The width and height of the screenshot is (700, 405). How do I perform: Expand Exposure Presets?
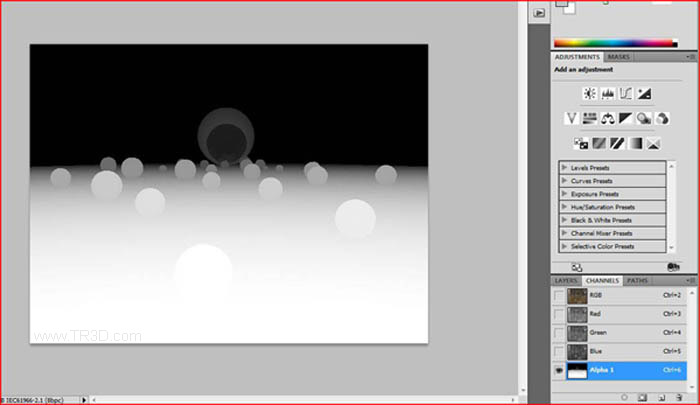[x=564, y=194]
